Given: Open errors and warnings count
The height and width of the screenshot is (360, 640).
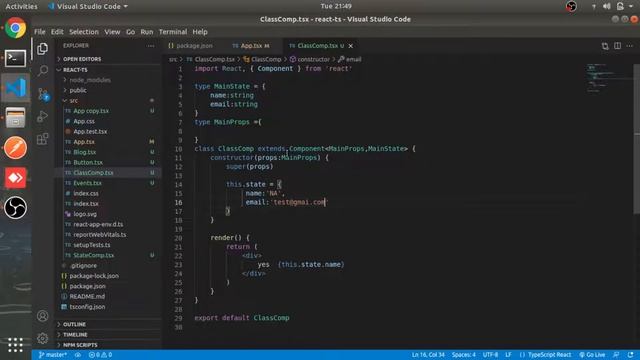Looking at the screenshot, I should [x=100, y=355].
